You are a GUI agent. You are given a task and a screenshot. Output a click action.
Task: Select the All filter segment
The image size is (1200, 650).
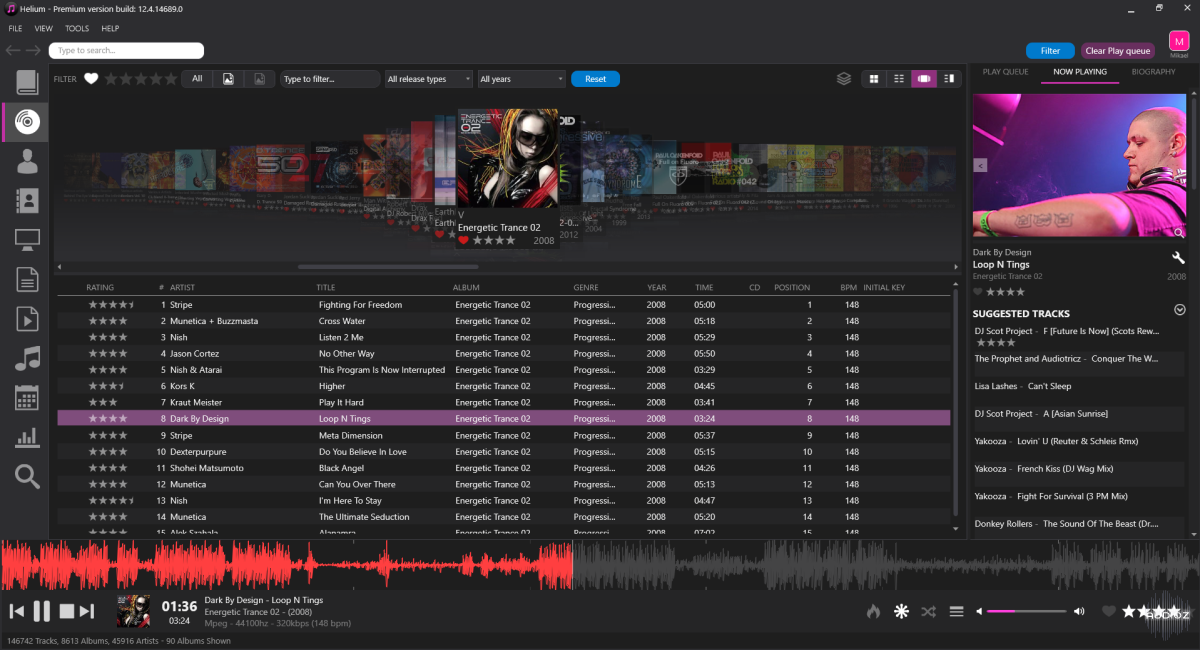click(x=197, y=79)
